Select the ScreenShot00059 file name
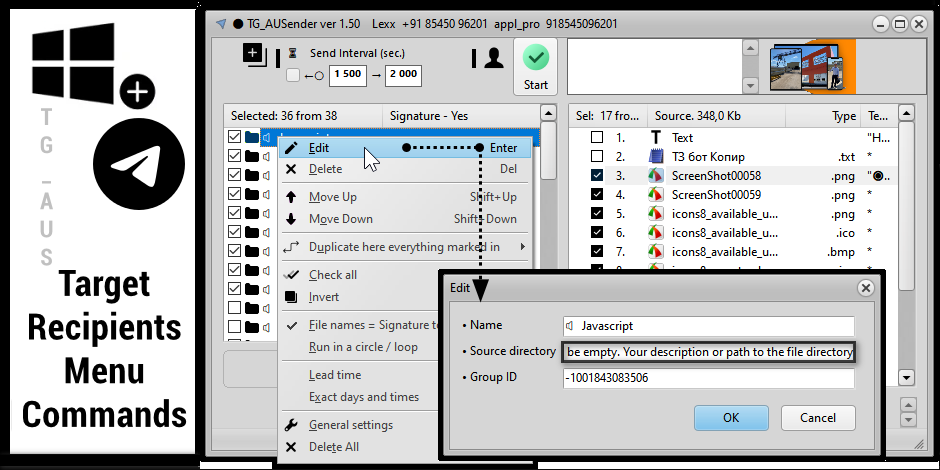The height and width of the screenshot is (470, 940). 716,195
